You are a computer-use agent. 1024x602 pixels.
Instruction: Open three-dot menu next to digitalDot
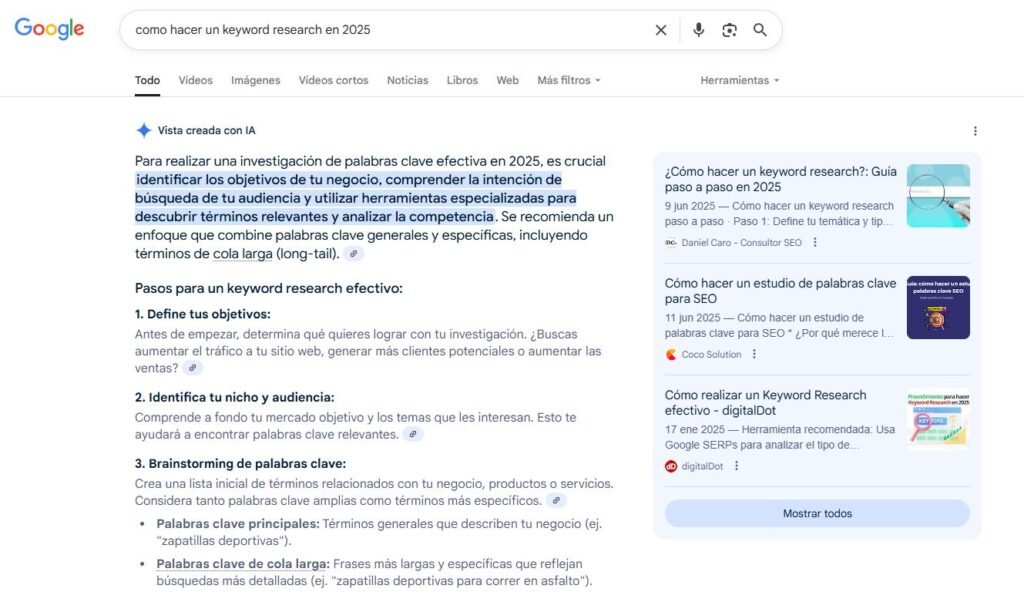[736, 466]
